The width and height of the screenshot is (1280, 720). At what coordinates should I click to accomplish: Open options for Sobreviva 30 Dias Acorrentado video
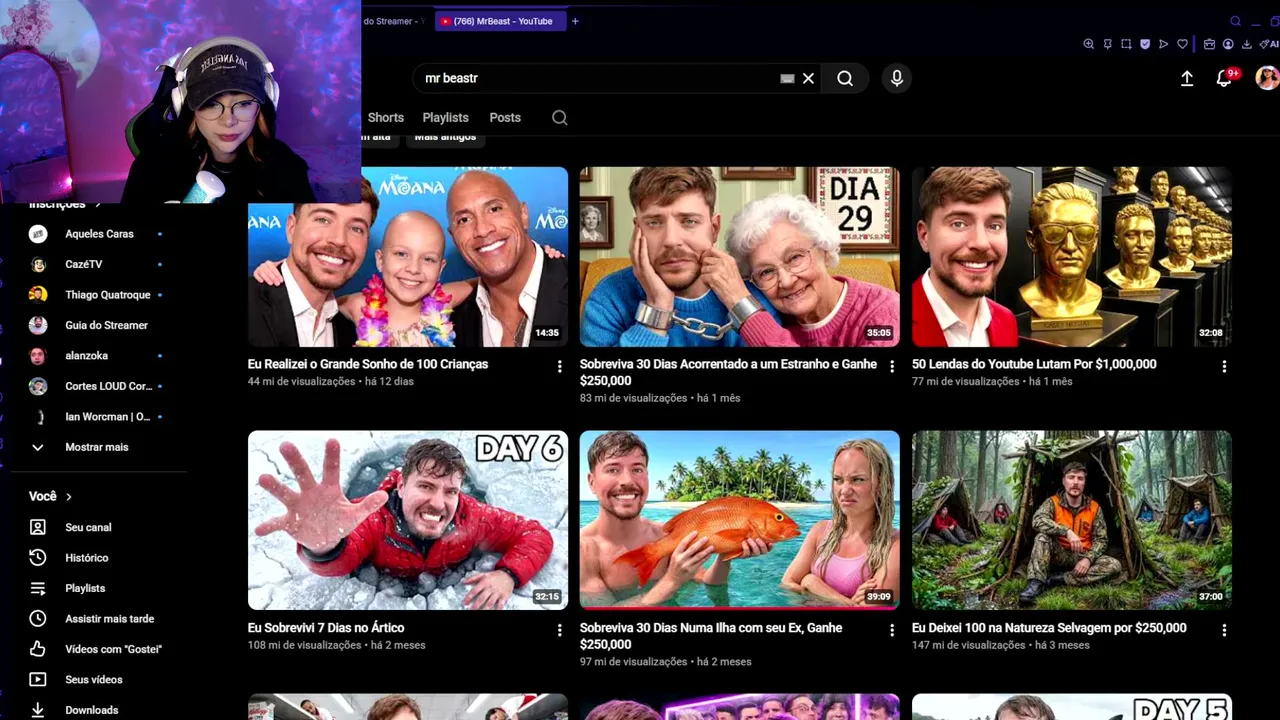point(892,367)
